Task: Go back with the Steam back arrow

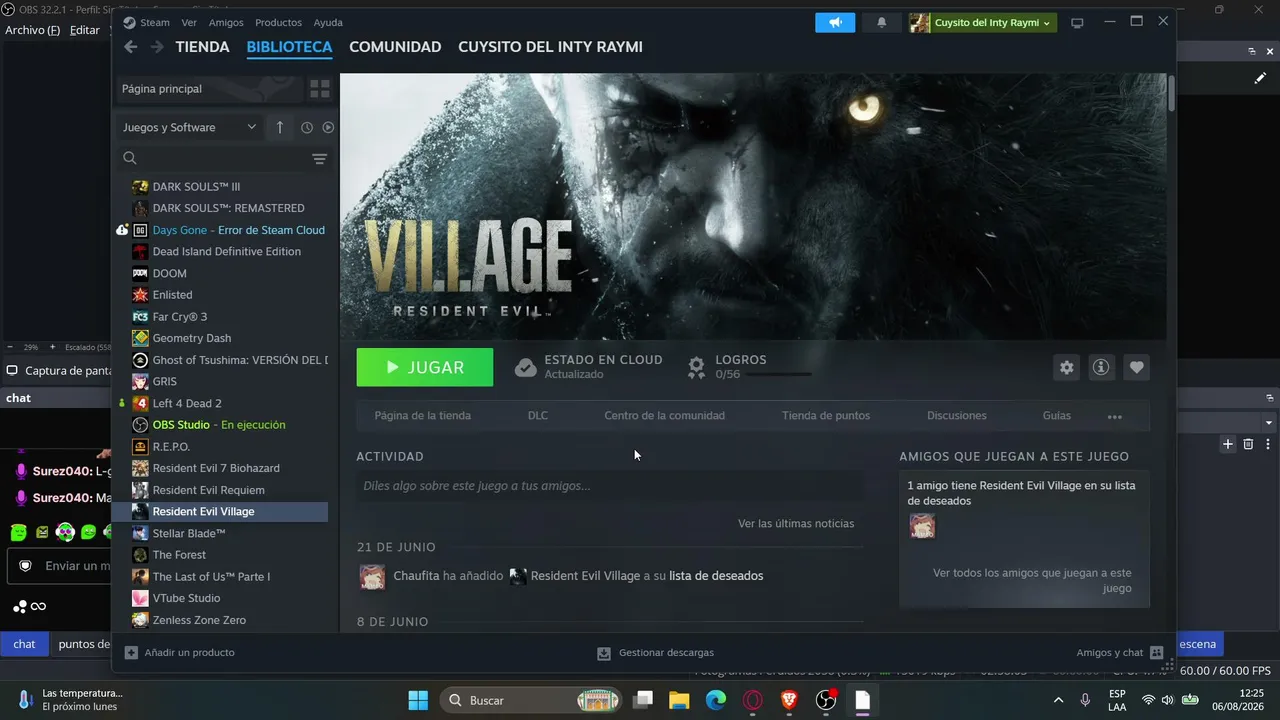Action: coord(130,47)
